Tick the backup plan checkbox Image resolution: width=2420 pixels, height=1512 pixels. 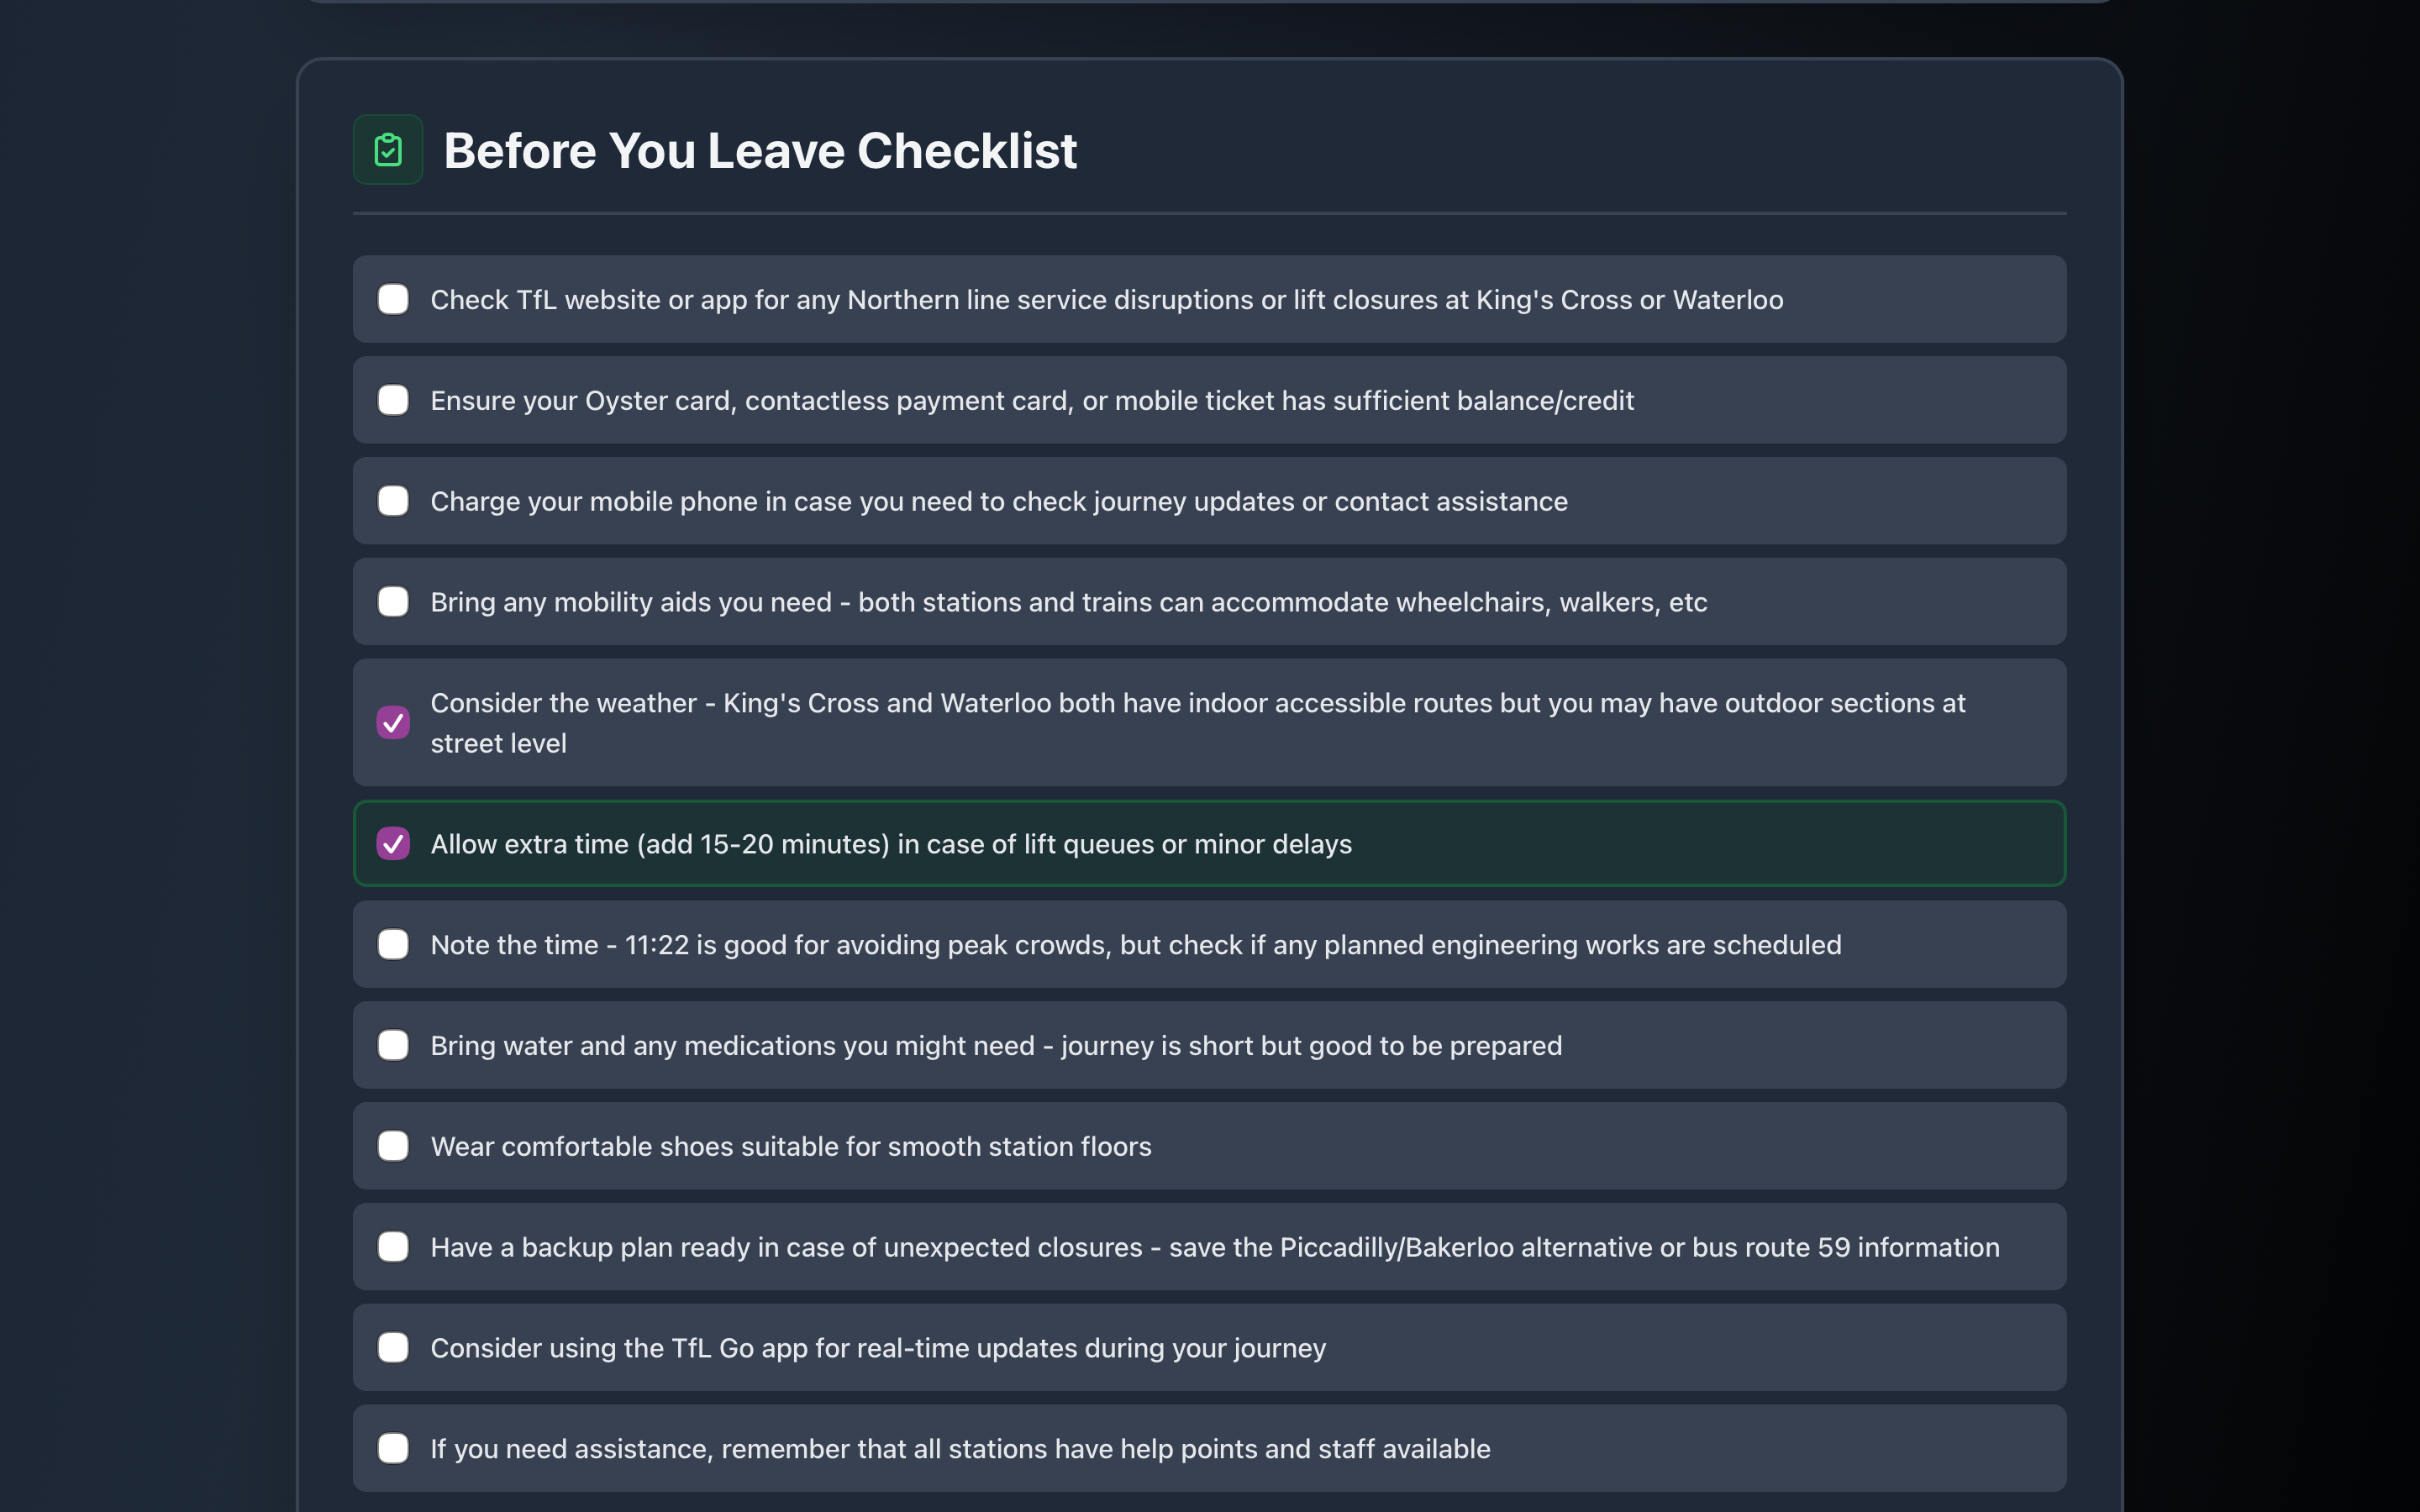393,1247
